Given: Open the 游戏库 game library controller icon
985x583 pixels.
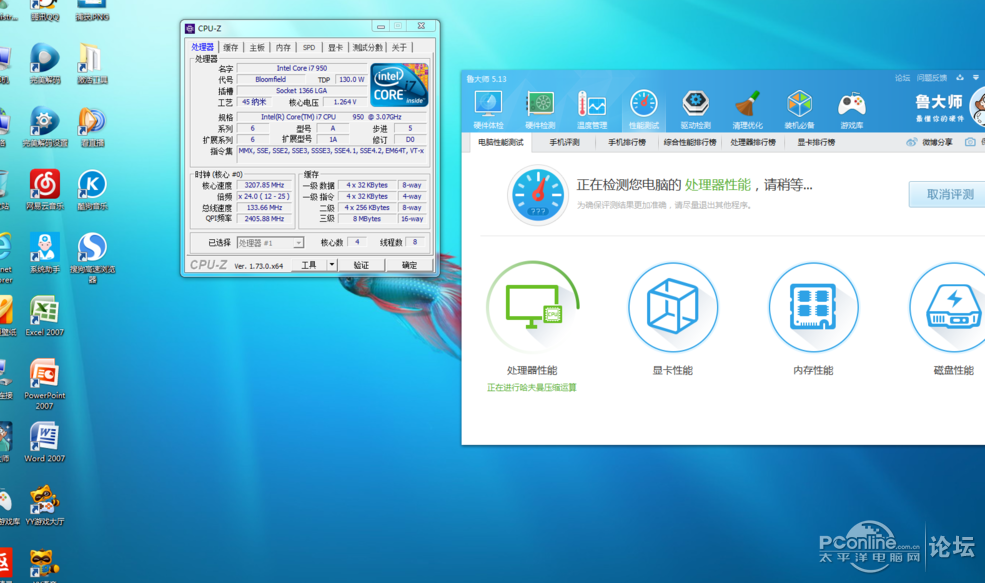Looking at the screenshot, I should coord(852,109).
